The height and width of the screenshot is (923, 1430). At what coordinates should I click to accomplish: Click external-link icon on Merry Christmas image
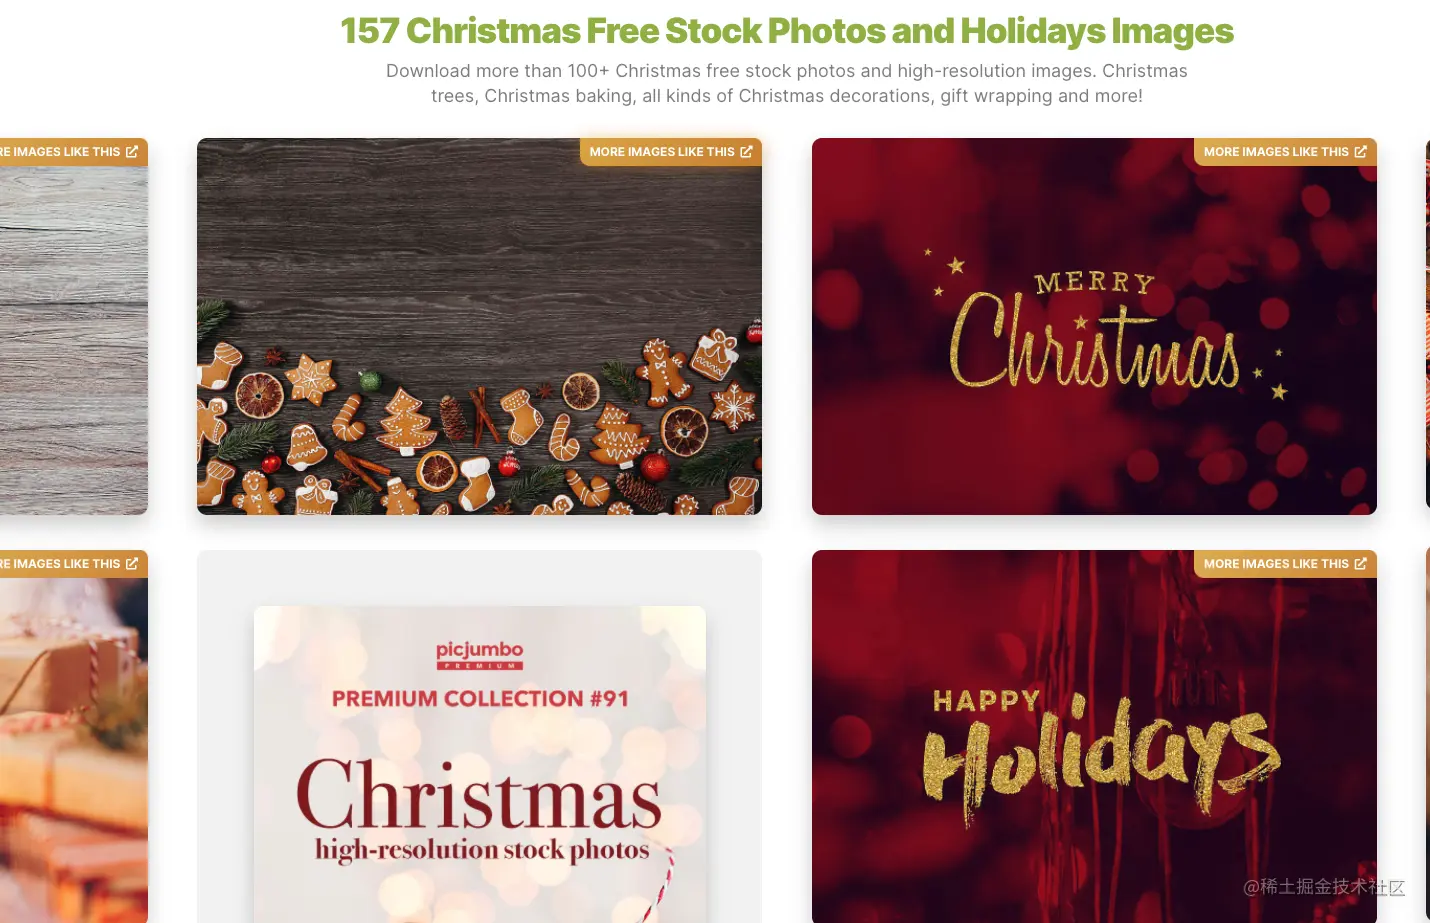(x=1360, y=152)
